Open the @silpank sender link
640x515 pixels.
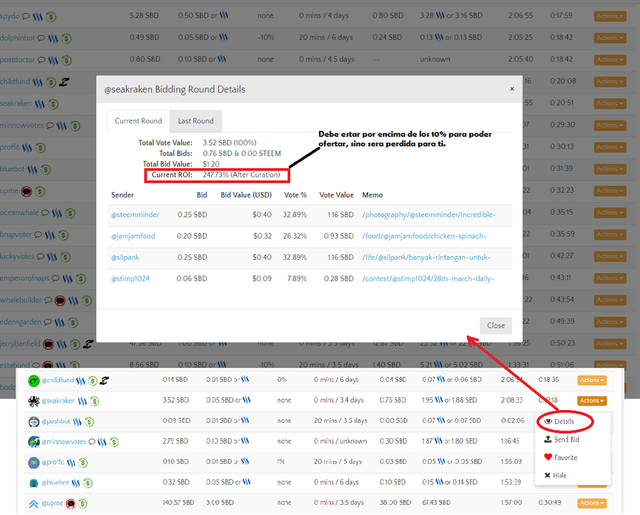[125, 257]
